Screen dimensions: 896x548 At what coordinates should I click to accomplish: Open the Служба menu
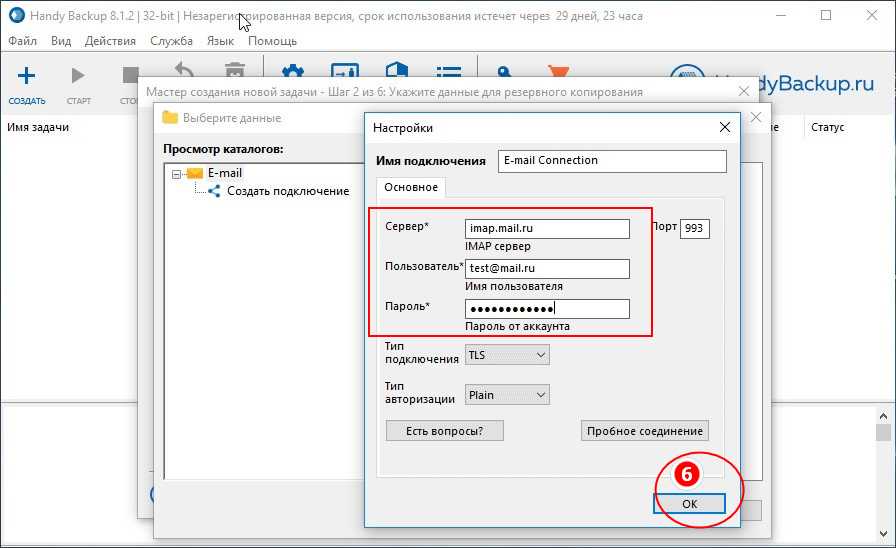click(x=171, y=41)
